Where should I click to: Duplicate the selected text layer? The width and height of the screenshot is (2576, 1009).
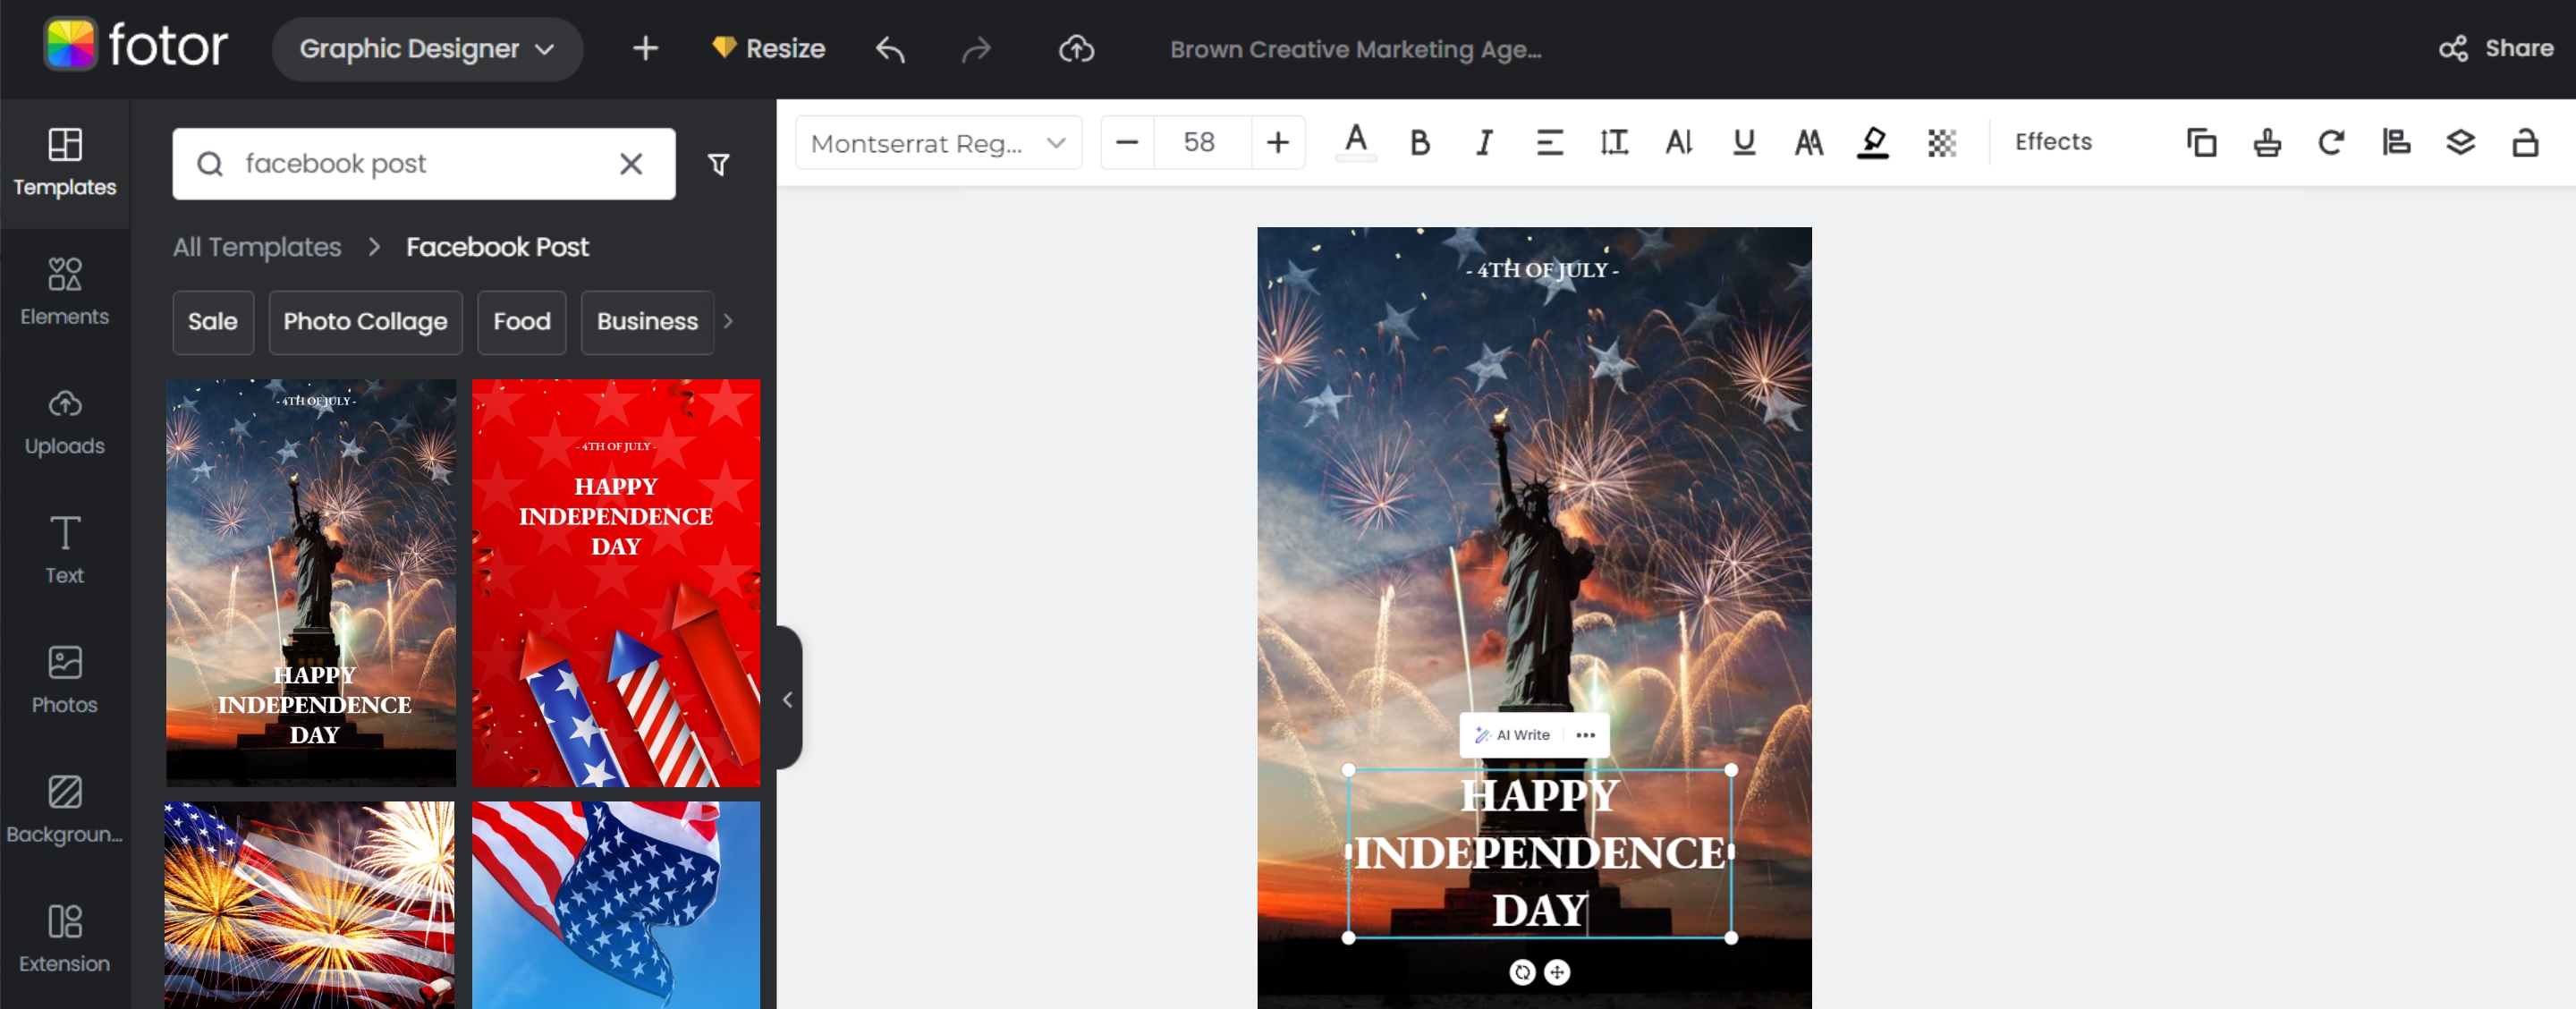click(x=2200, y=142)
